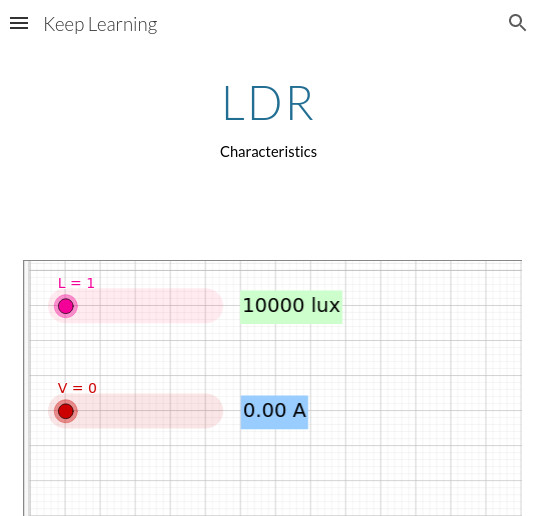Screen dimensions: 534x516
Task: Click the LDR page heading
Action: pos(268,103)
